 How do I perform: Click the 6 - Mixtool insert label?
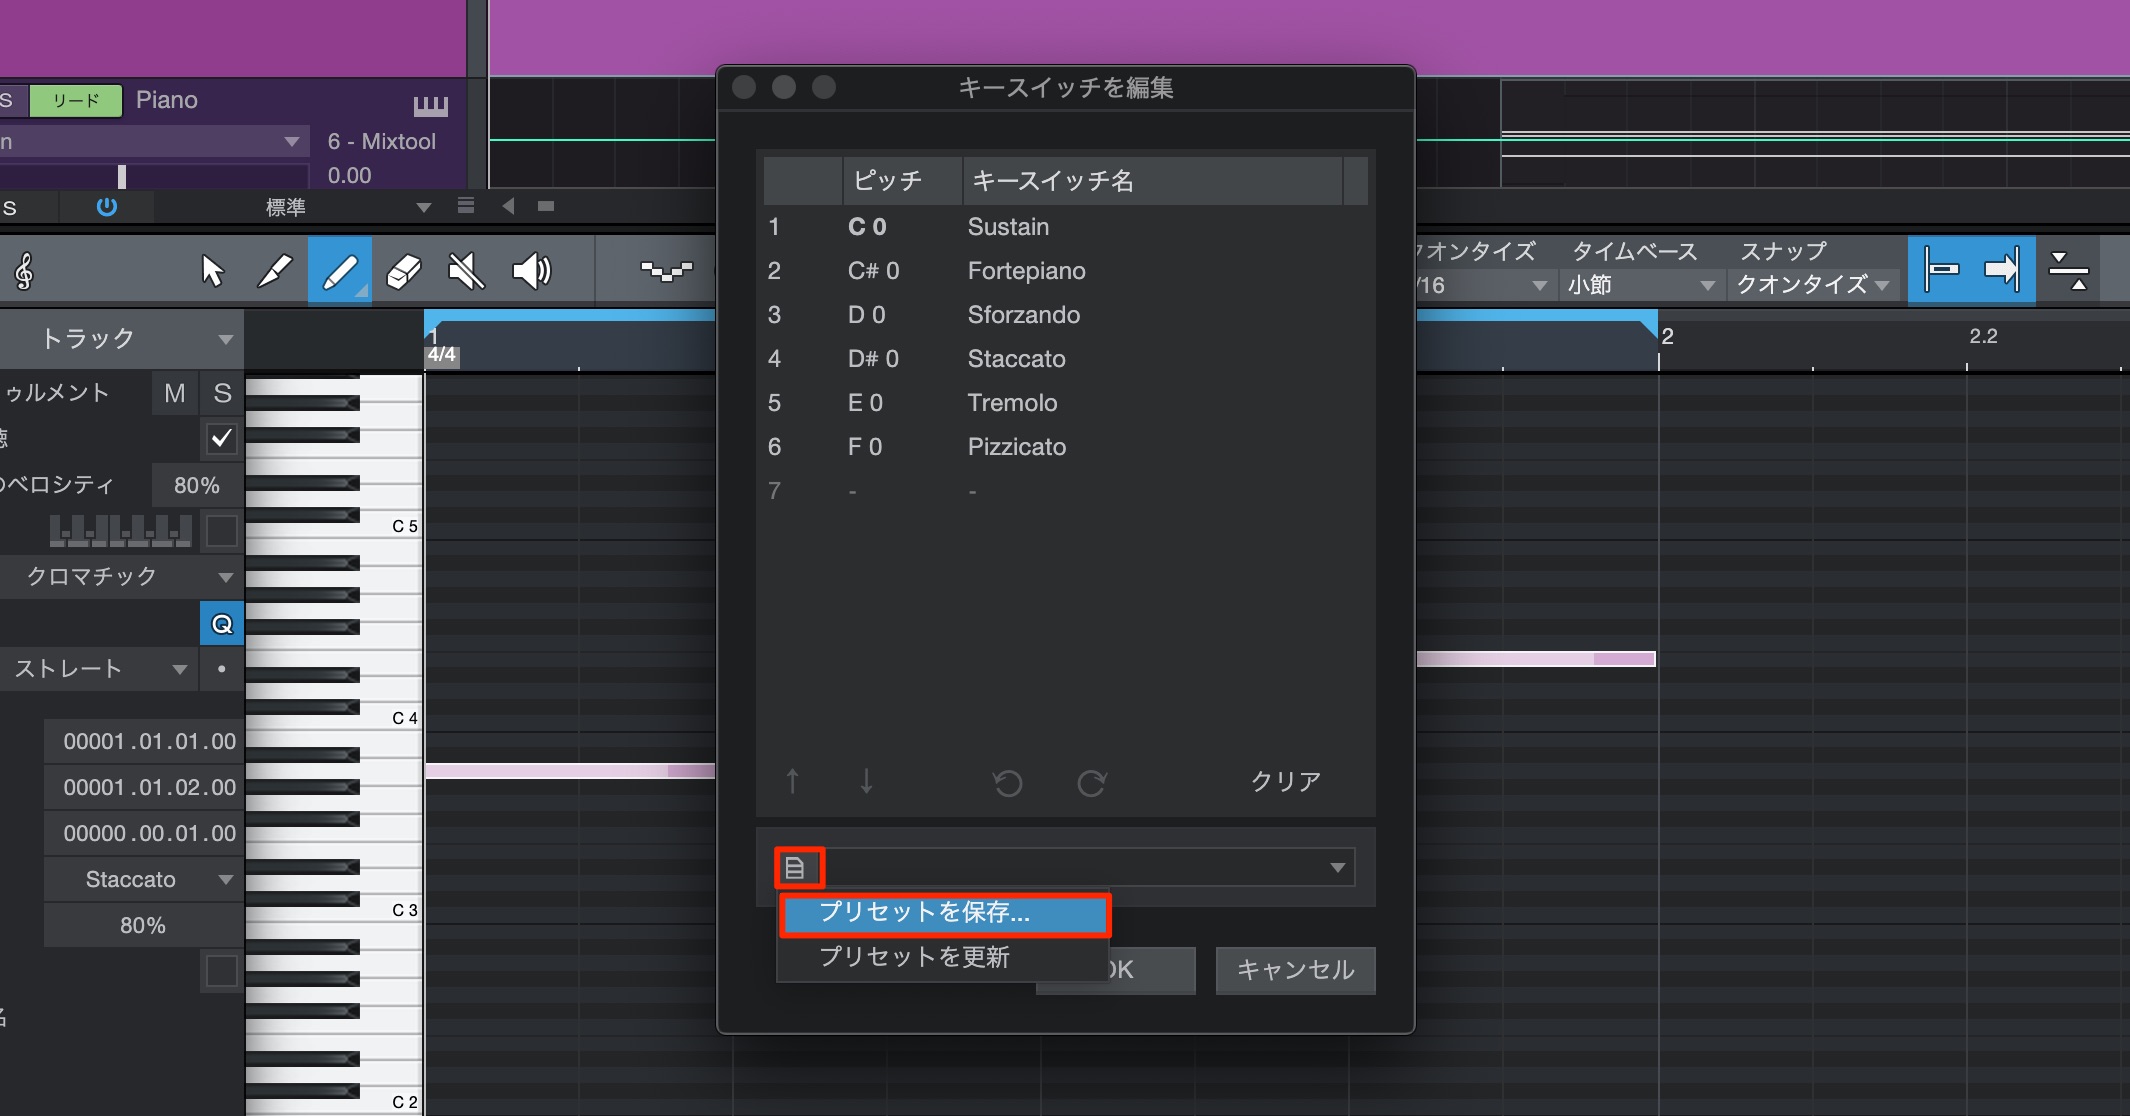coord(382,141)
